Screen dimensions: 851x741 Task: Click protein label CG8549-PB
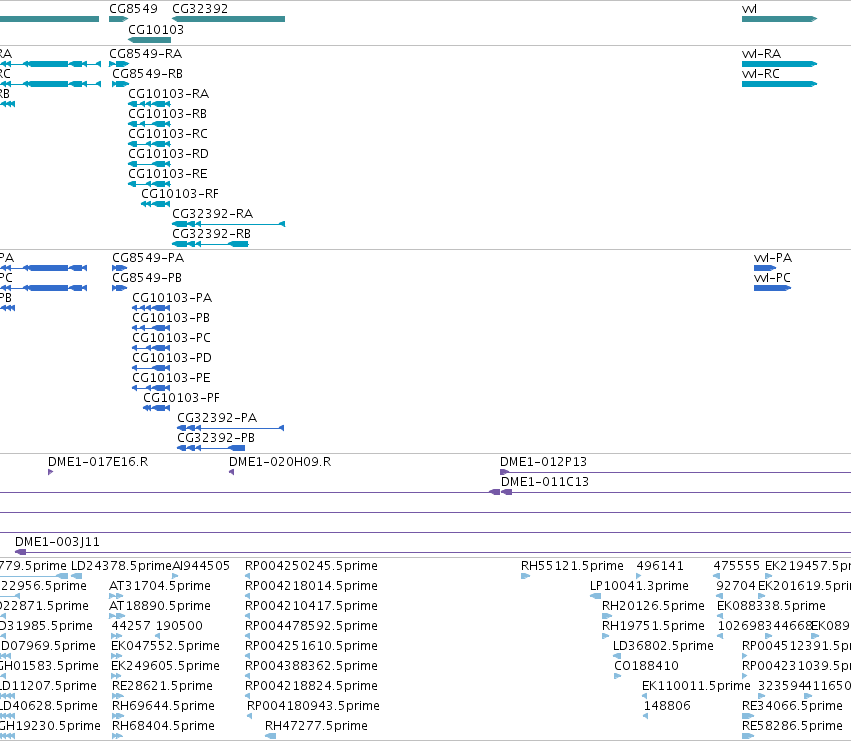click(x=147, y=278)
